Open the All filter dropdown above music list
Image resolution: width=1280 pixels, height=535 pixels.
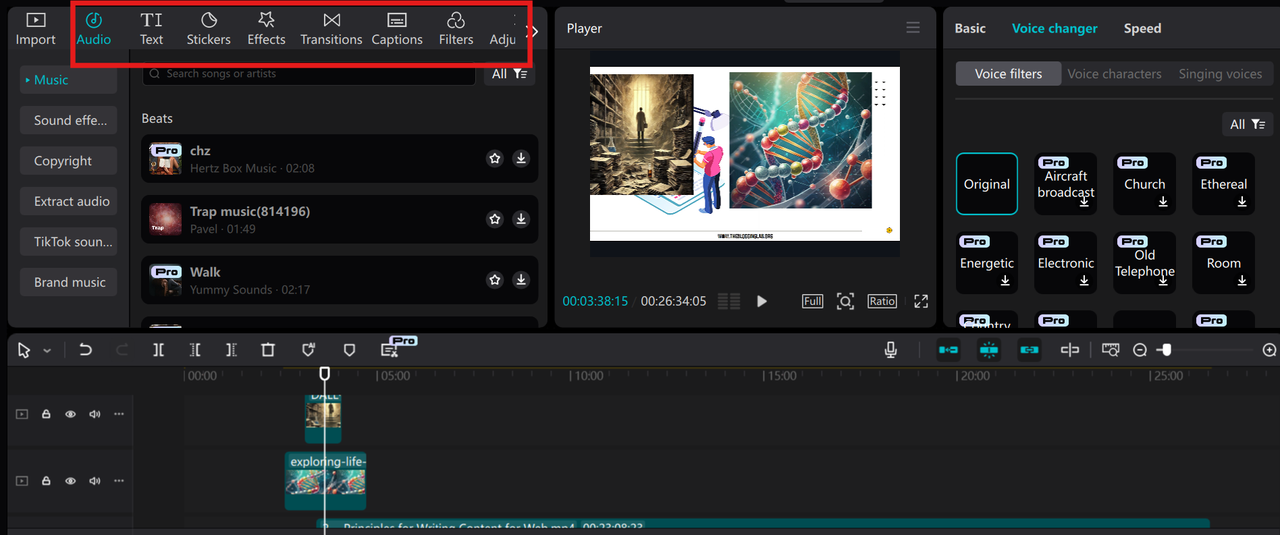[x=509, y=74]
